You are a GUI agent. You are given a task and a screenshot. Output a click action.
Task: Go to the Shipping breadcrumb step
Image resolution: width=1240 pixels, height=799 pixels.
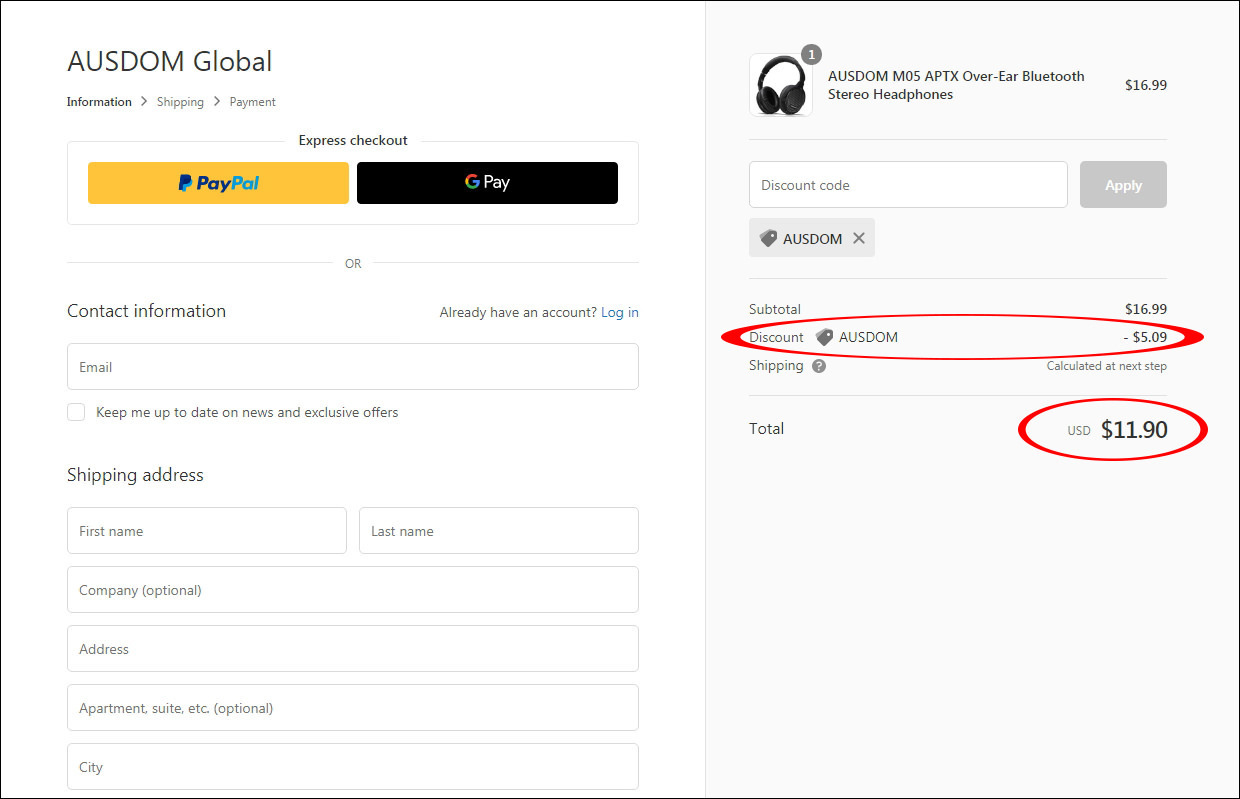[180, 102]
